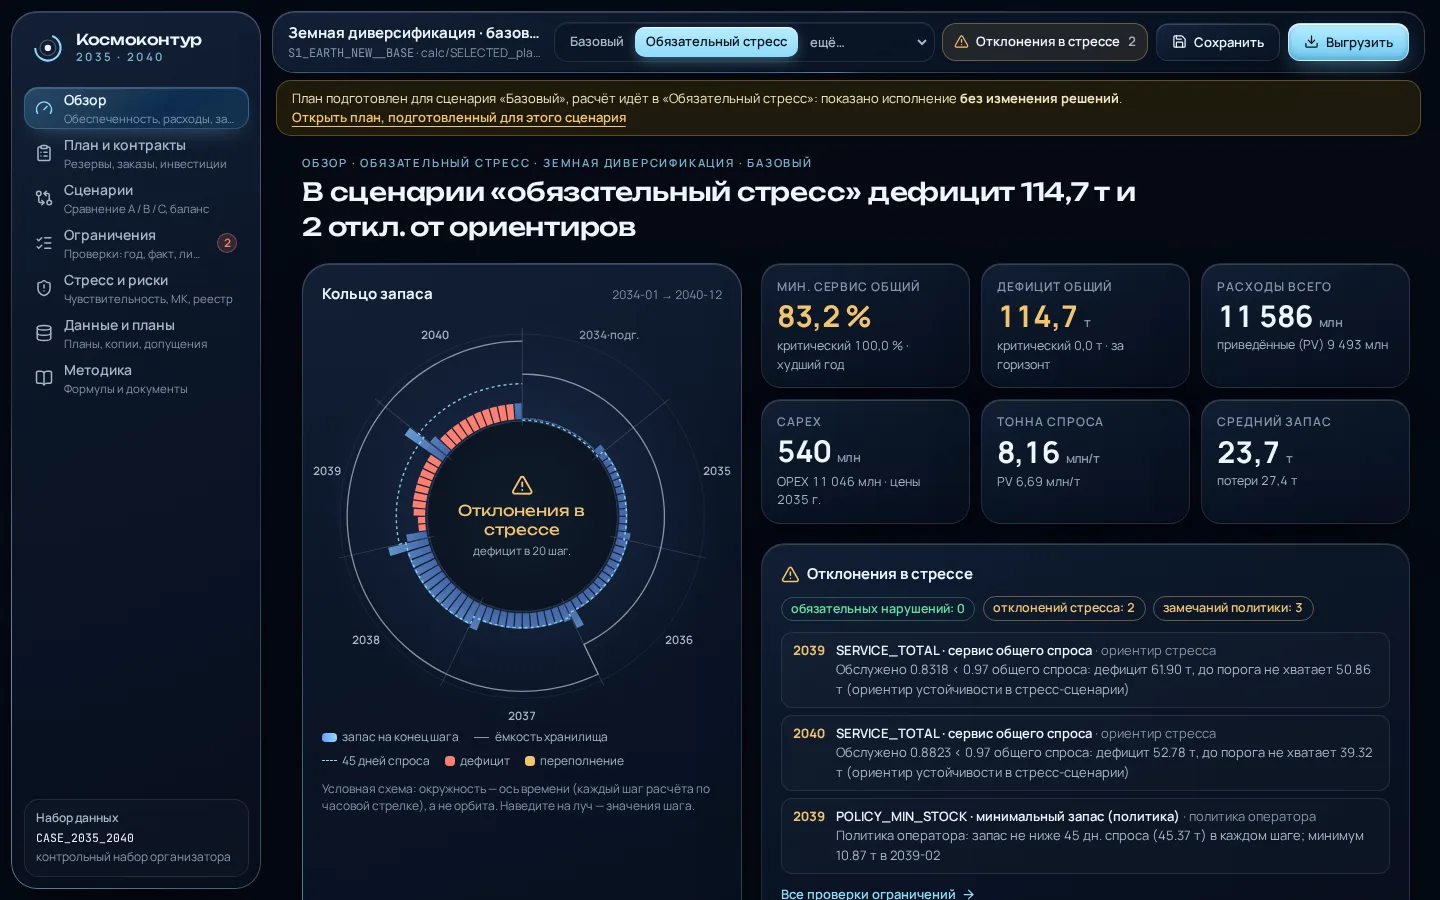Click the переполнение yellow legend swatch
This screenshot has height=900, width=1440.
(x=530, y=761)
